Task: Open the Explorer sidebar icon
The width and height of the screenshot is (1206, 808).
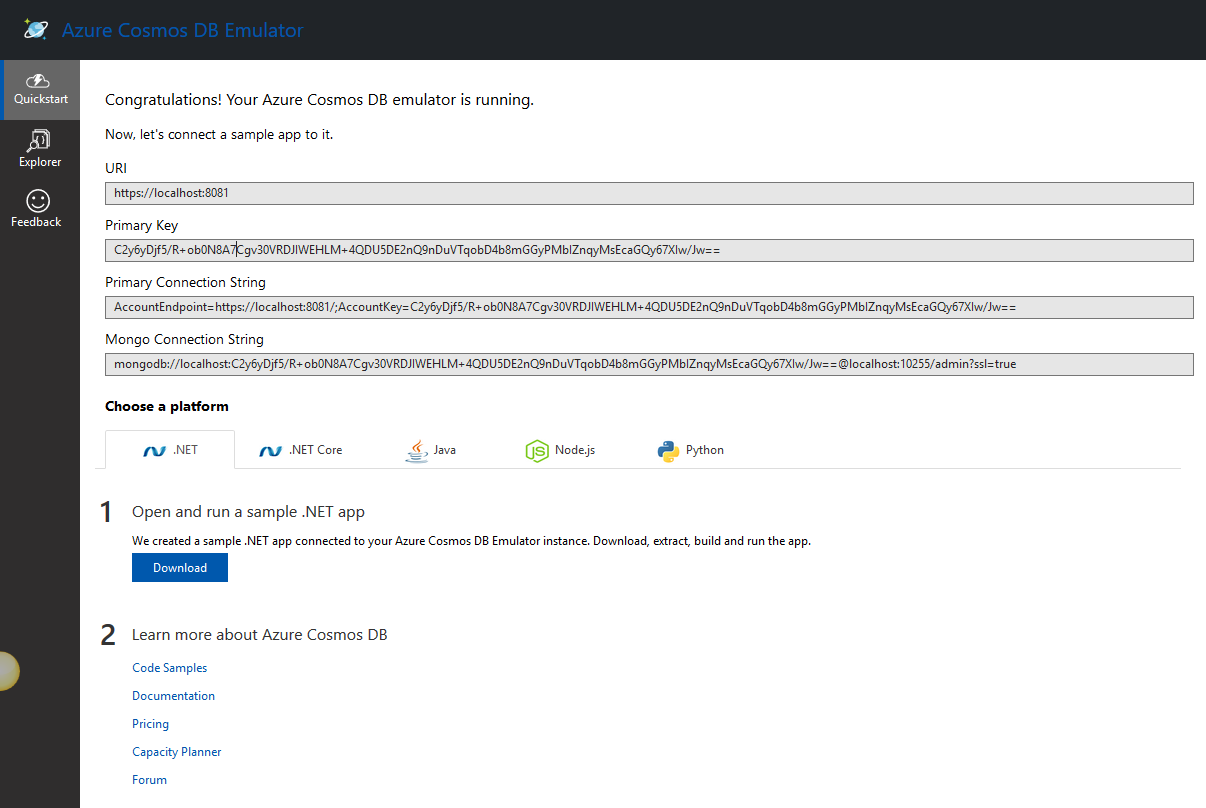Action: (40, 140)
